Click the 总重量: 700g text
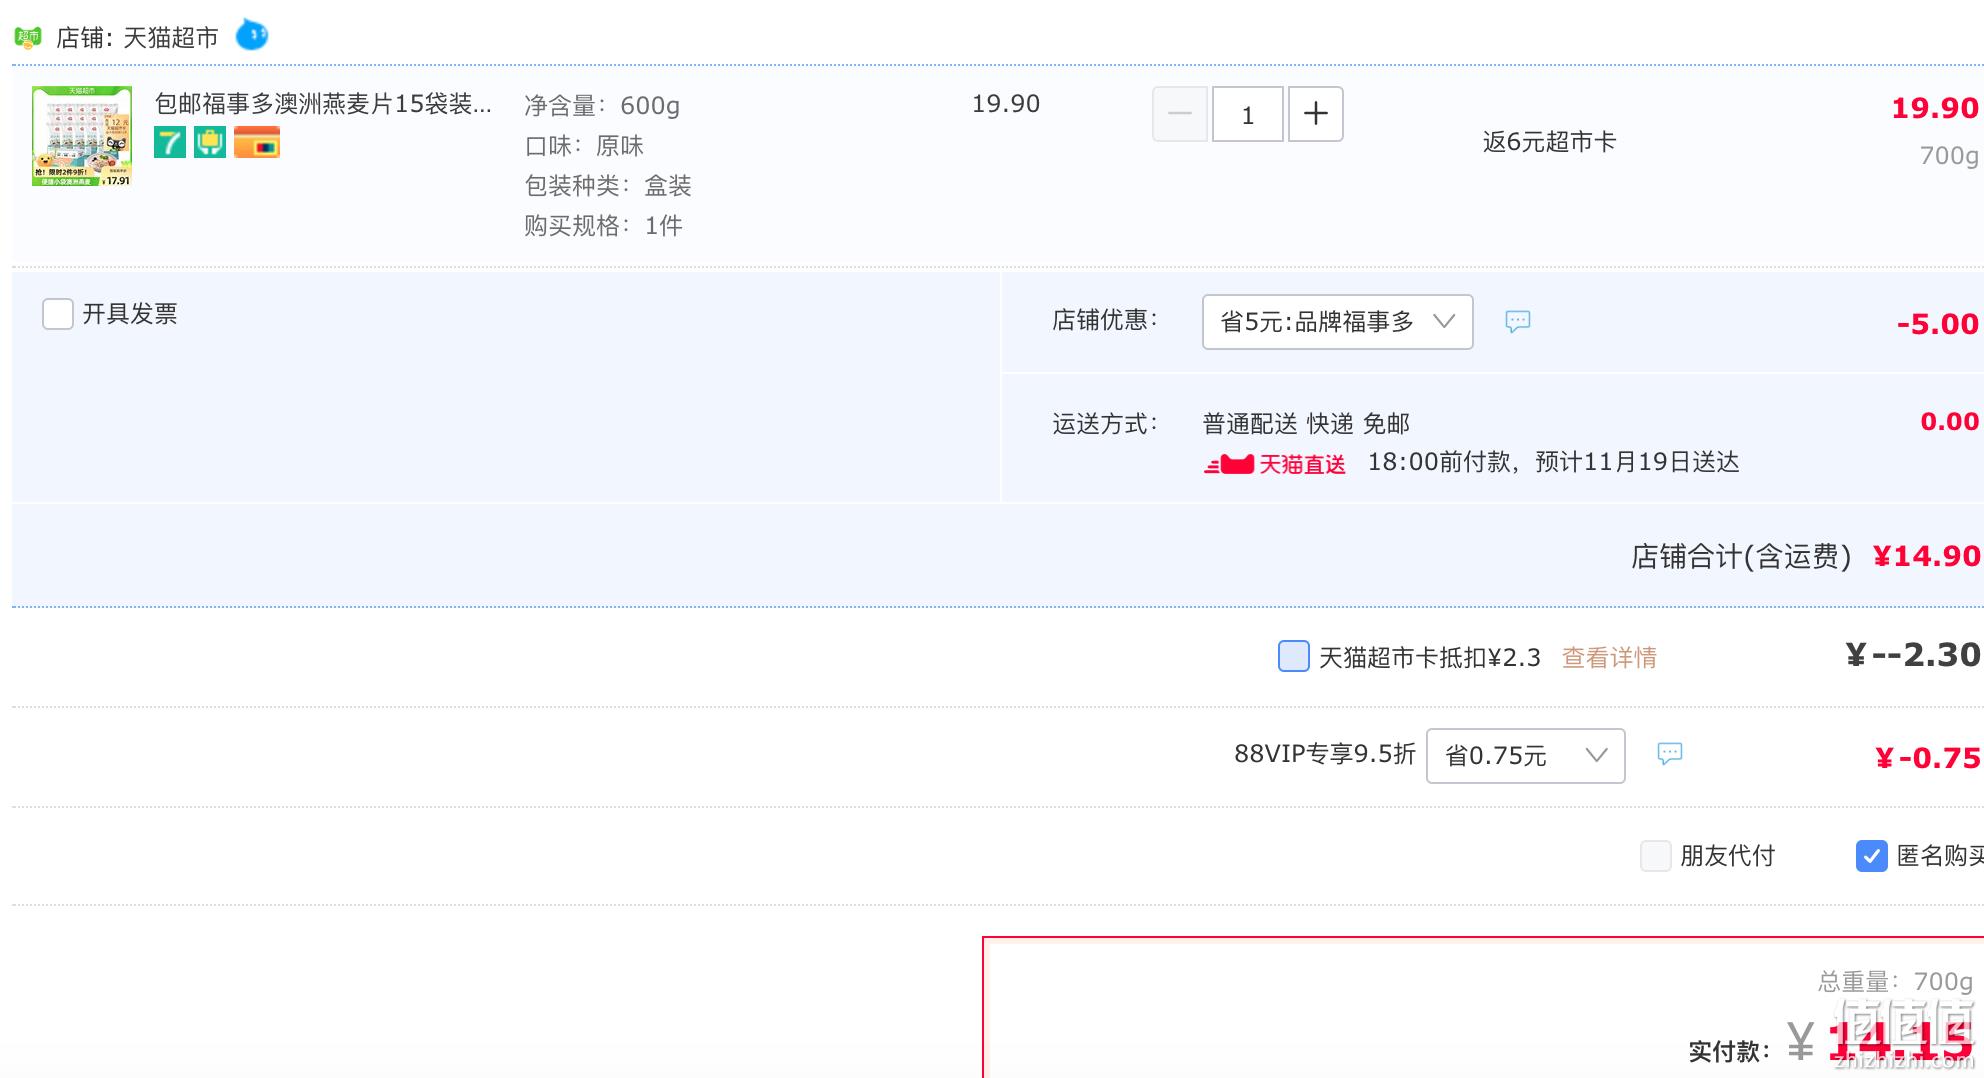Screen dimensions: 1984x1078 1896,981
